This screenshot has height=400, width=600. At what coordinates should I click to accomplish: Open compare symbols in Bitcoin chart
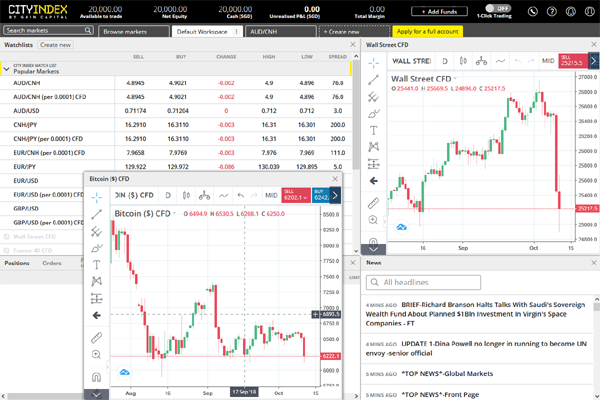(204, 196)
